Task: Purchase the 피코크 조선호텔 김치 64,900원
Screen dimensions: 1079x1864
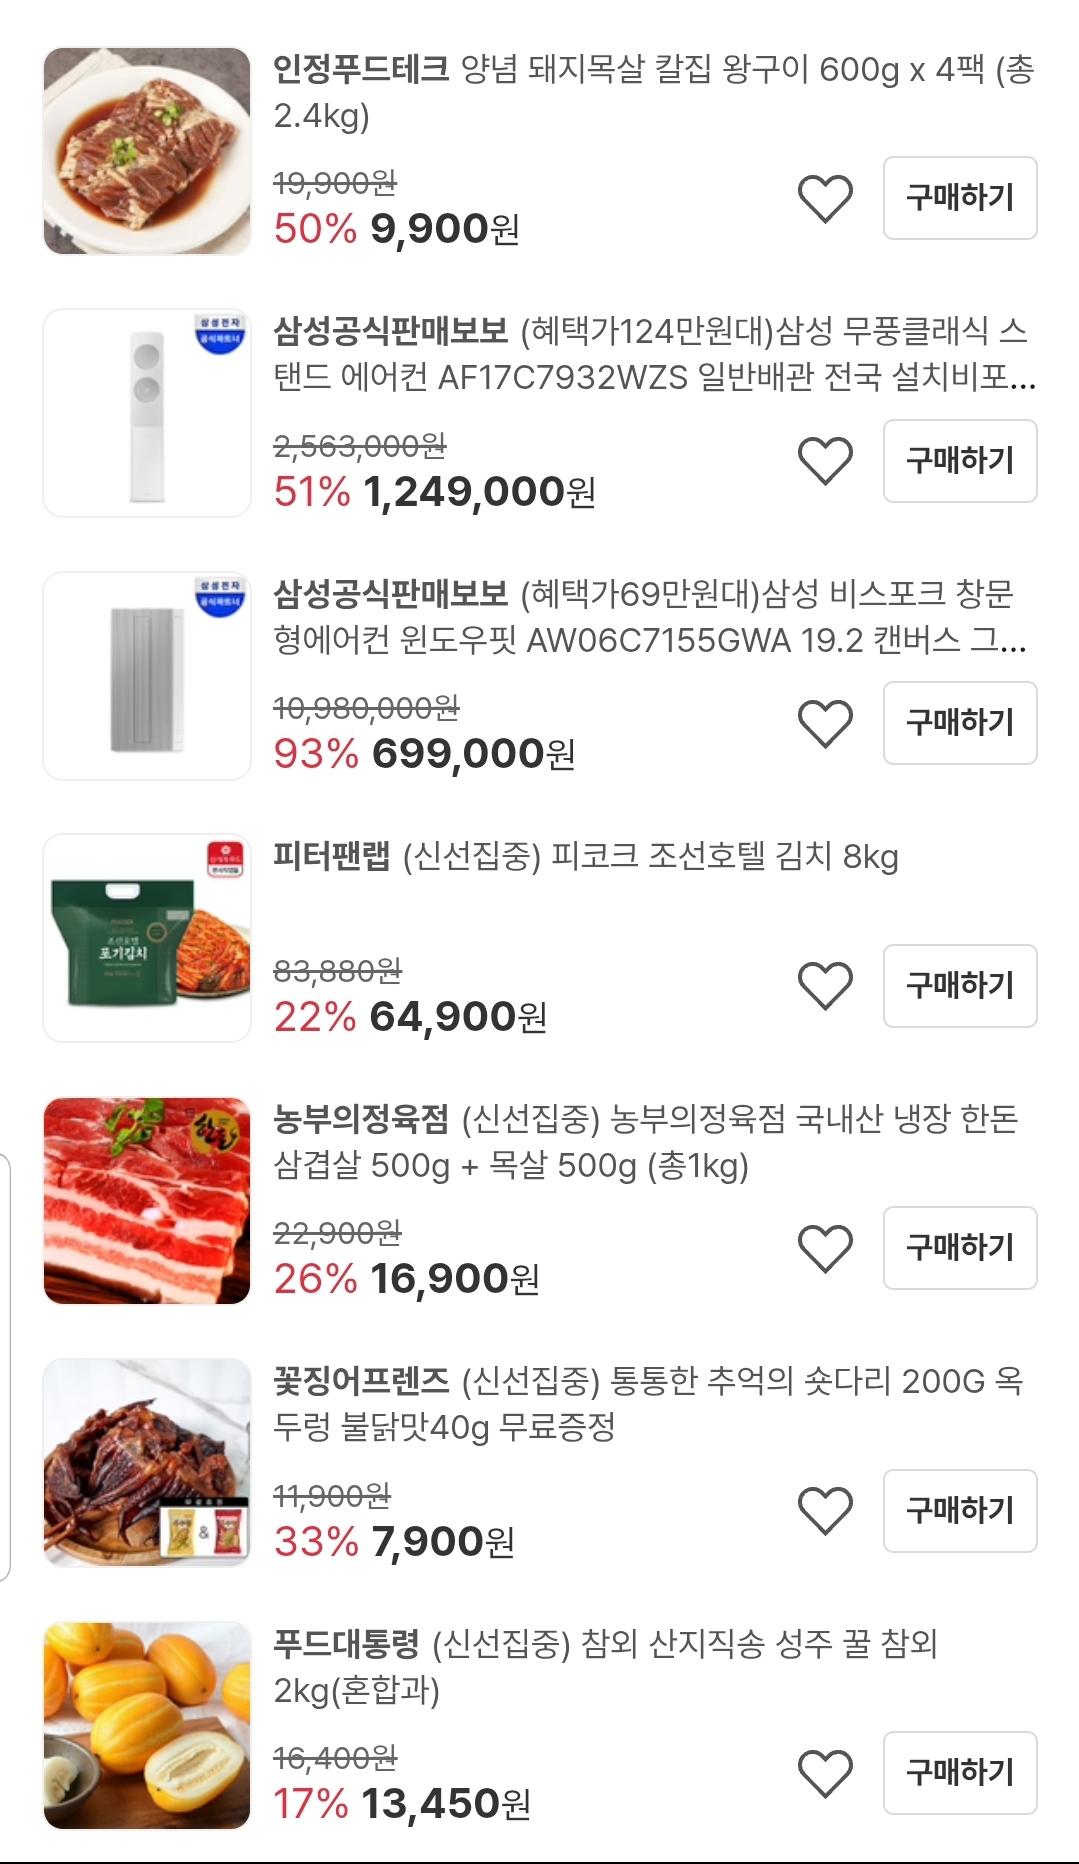Action: click(959, 986)
